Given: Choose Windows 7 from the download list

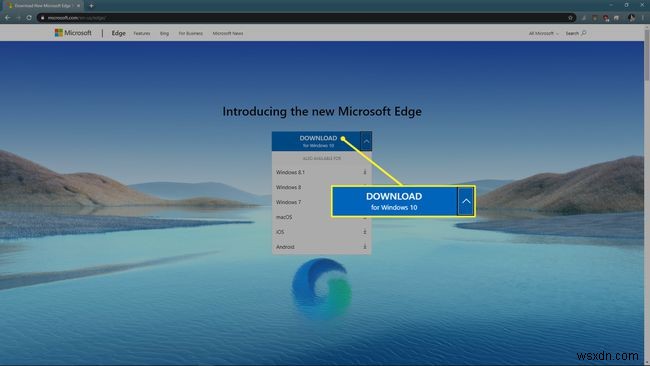Looking at the screenshot, I should 289,202.
